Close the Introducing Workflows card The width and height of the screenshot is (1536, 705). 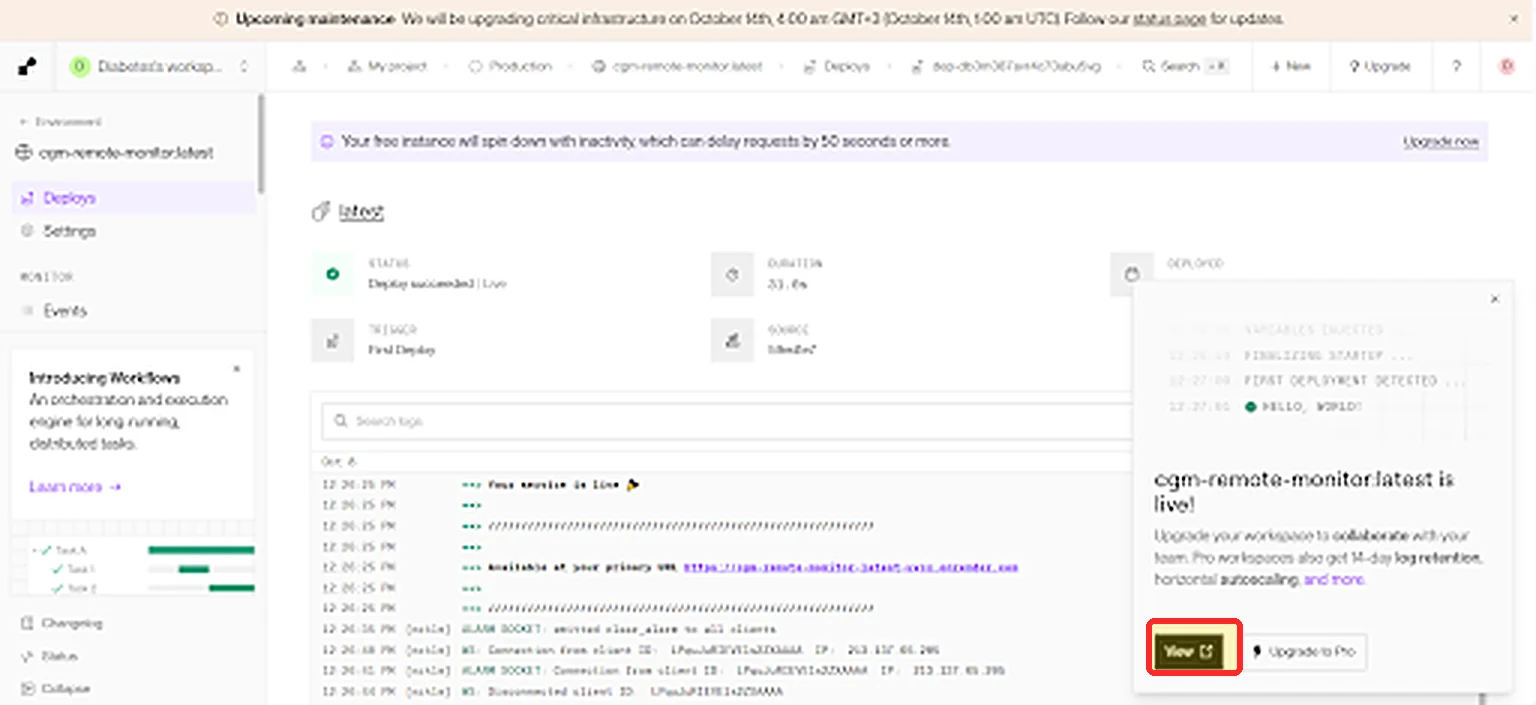point(237,369)
